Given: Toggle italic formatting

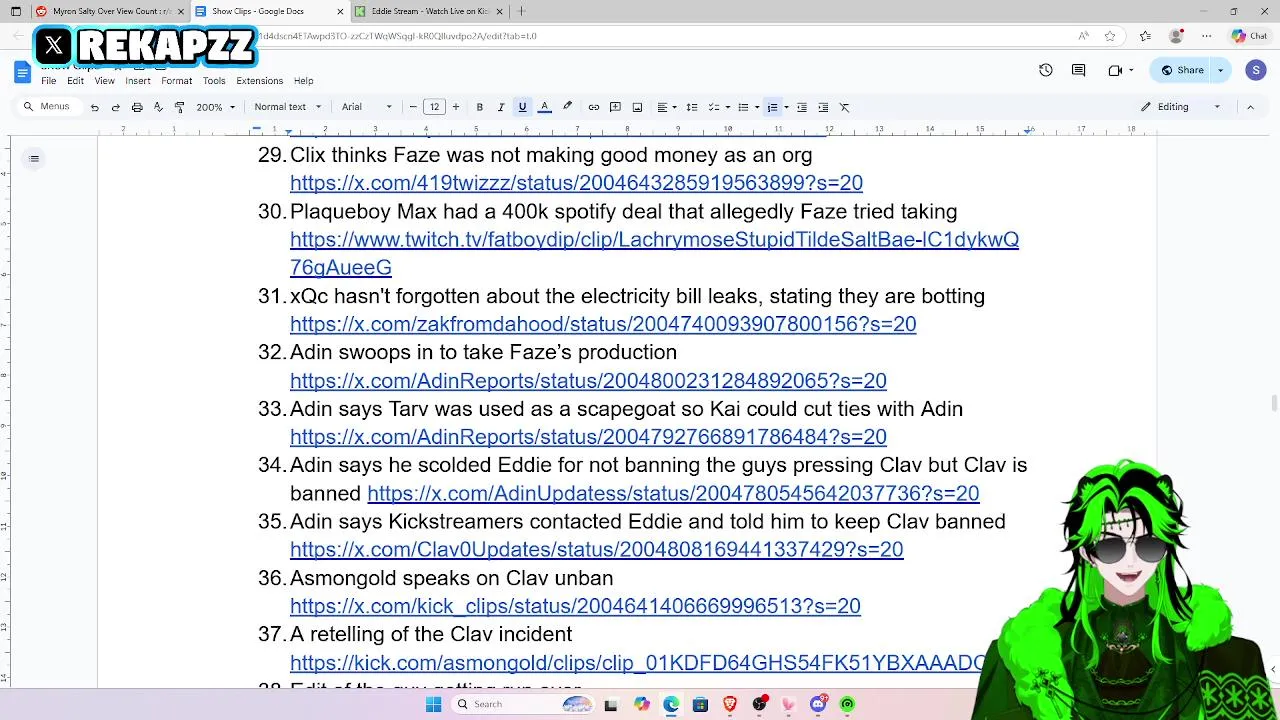Looking at the screenshot, I should [x=501, y=107].
